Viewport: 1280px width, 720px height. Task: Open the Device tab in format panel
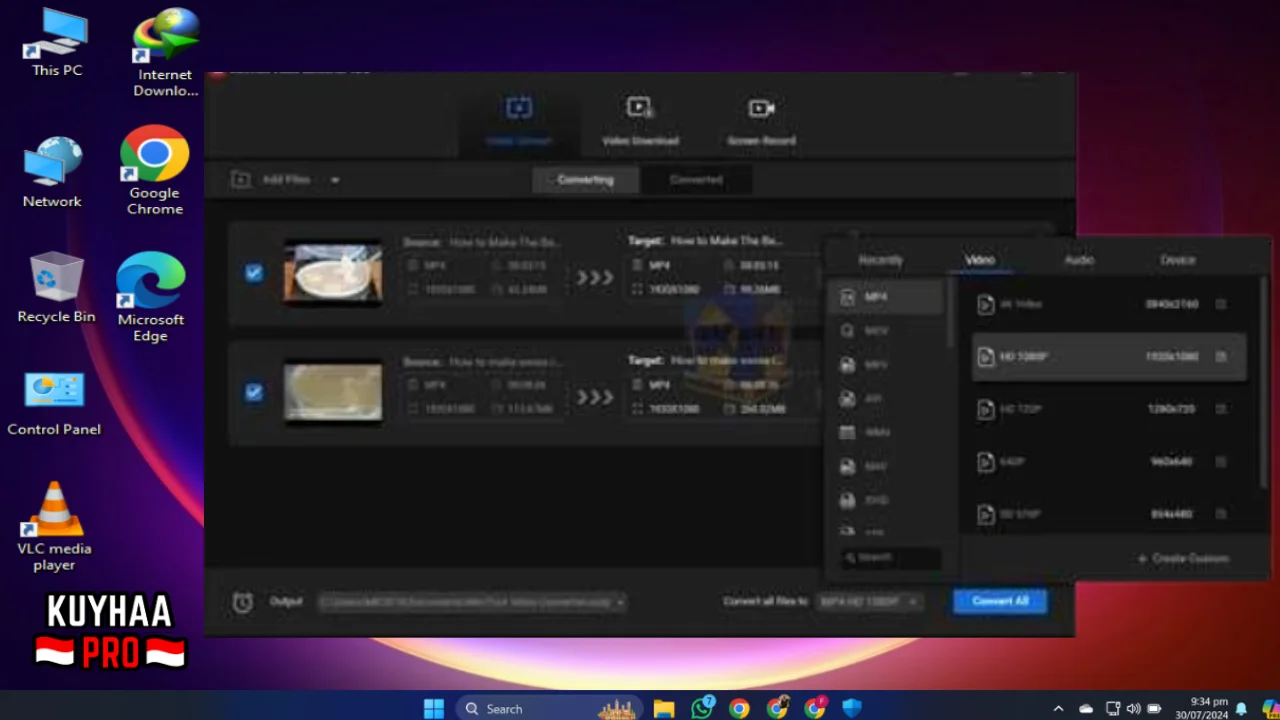[x=1178, y=260]
